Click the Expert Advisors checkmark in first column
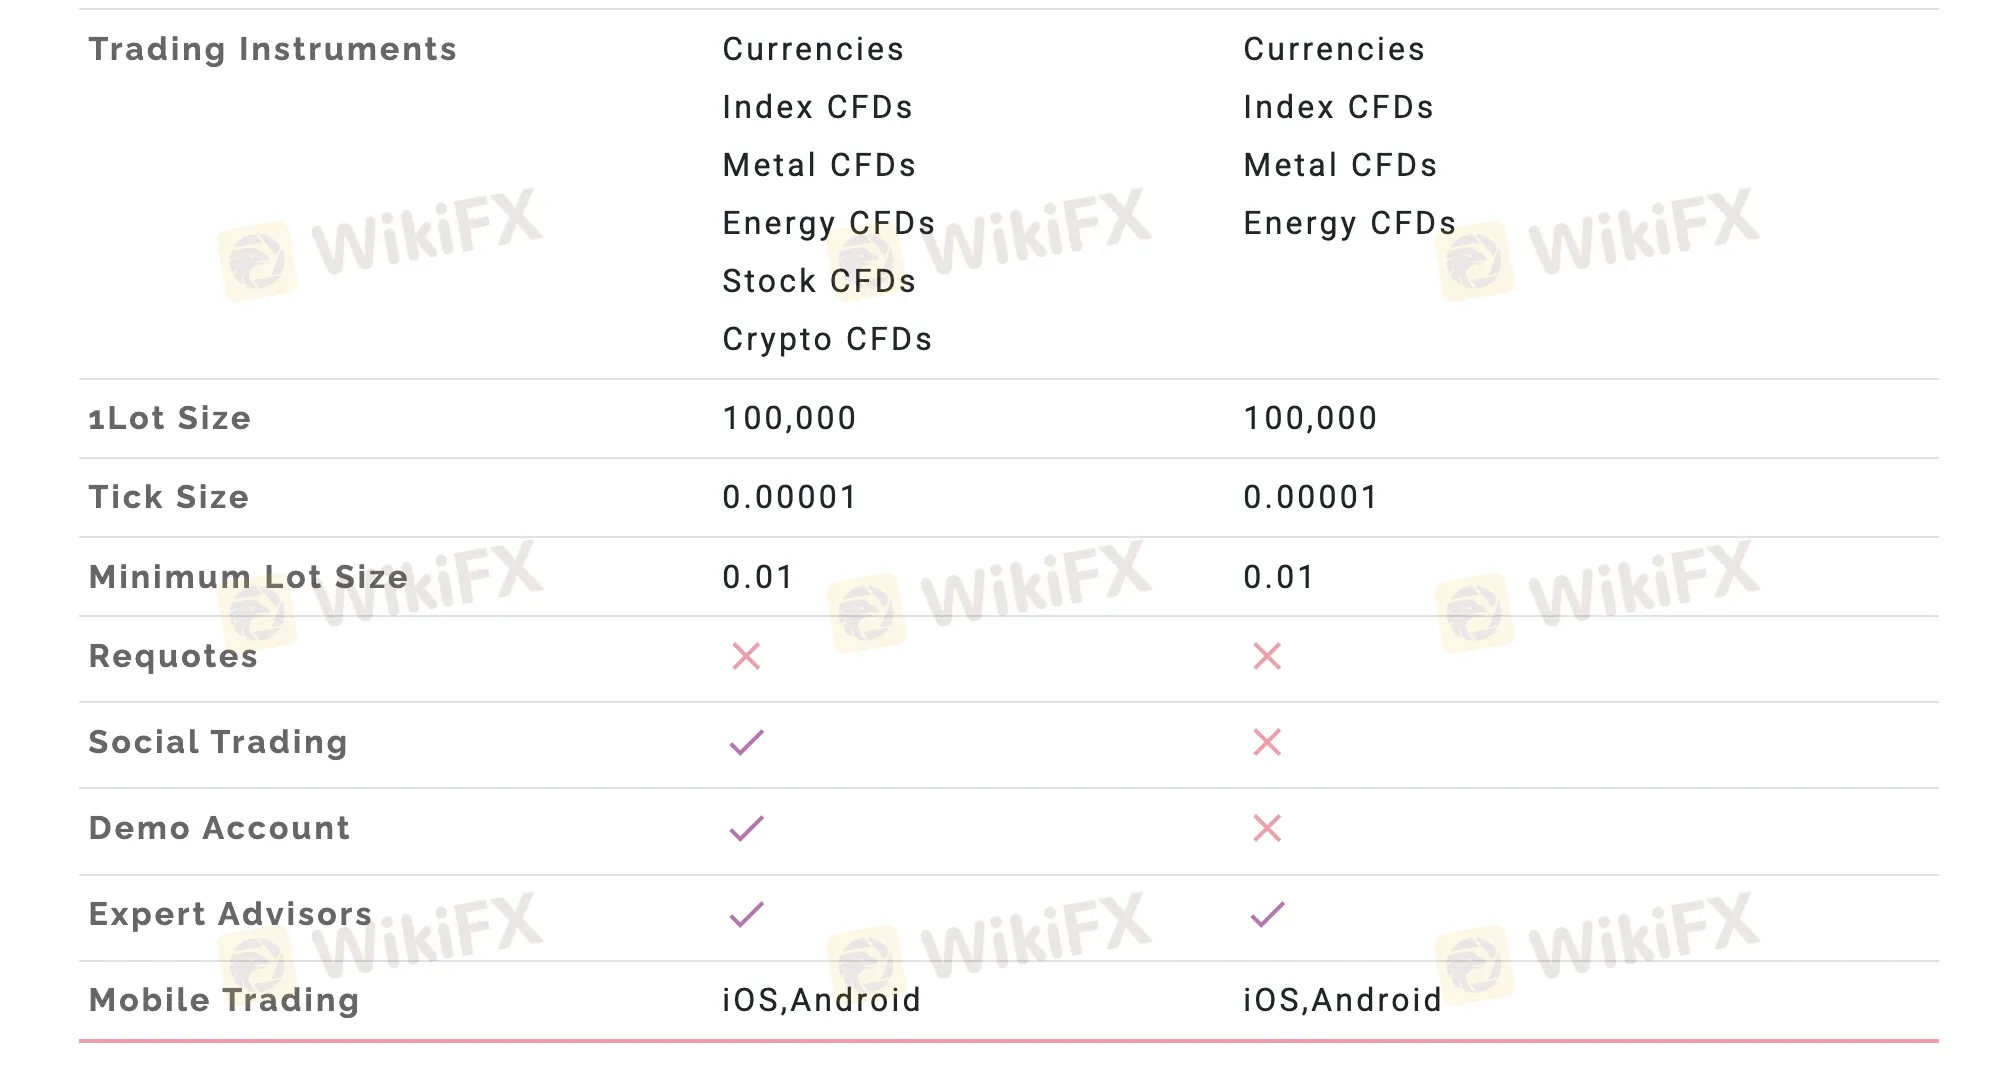 [x=746, y=914]
